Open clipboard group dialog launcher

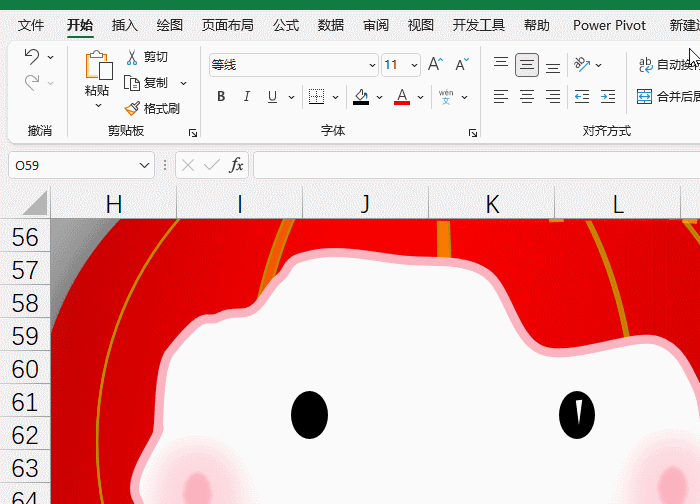pos(193,133)
